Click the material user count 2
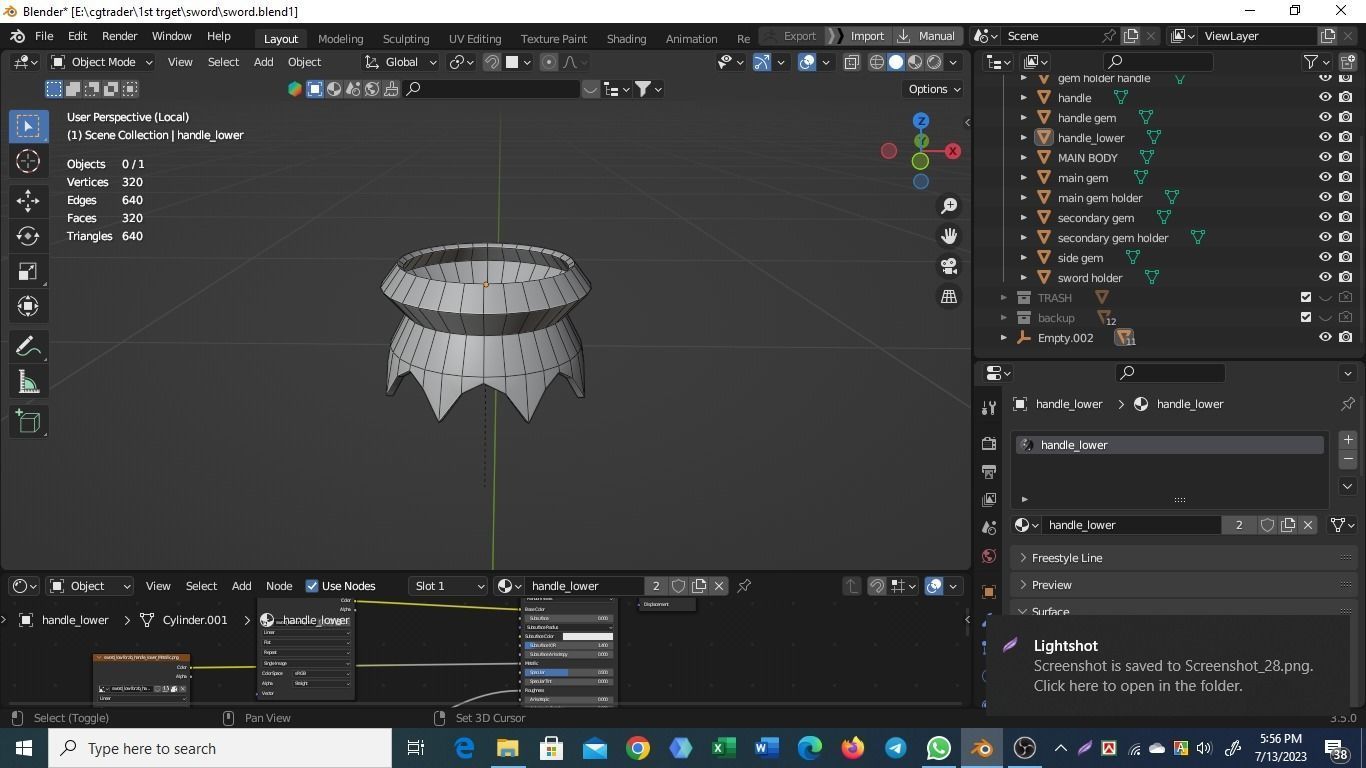The image size is (1366, 768). [1239, 525]
